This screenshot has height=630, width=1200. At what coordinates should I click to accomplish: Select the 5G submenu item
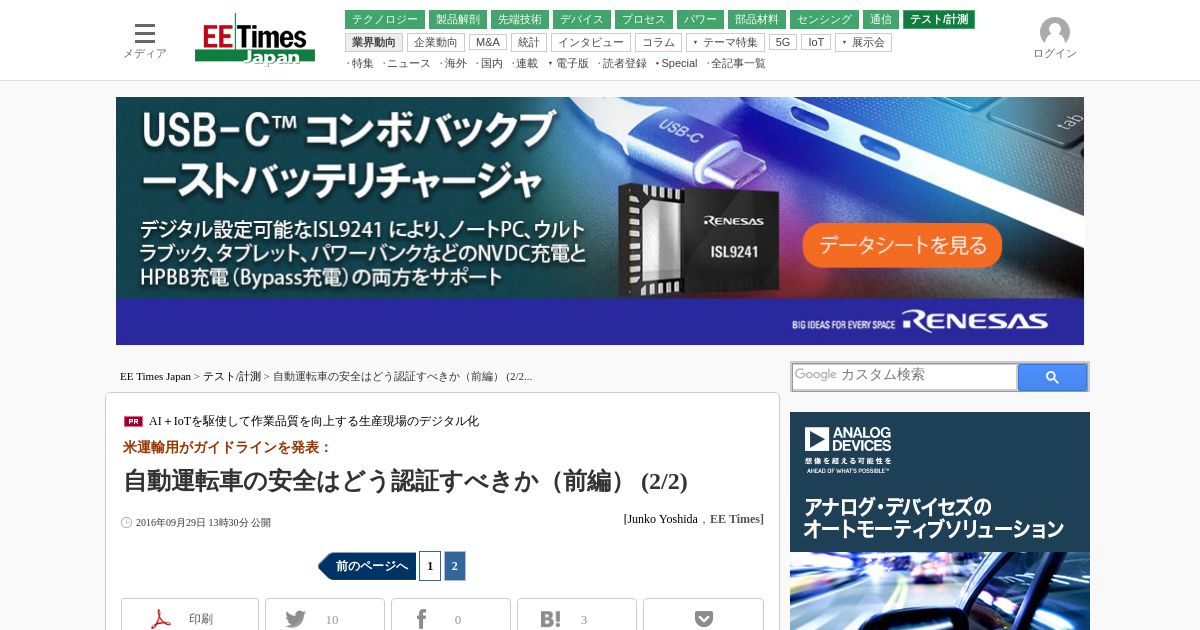pos(783,42)
